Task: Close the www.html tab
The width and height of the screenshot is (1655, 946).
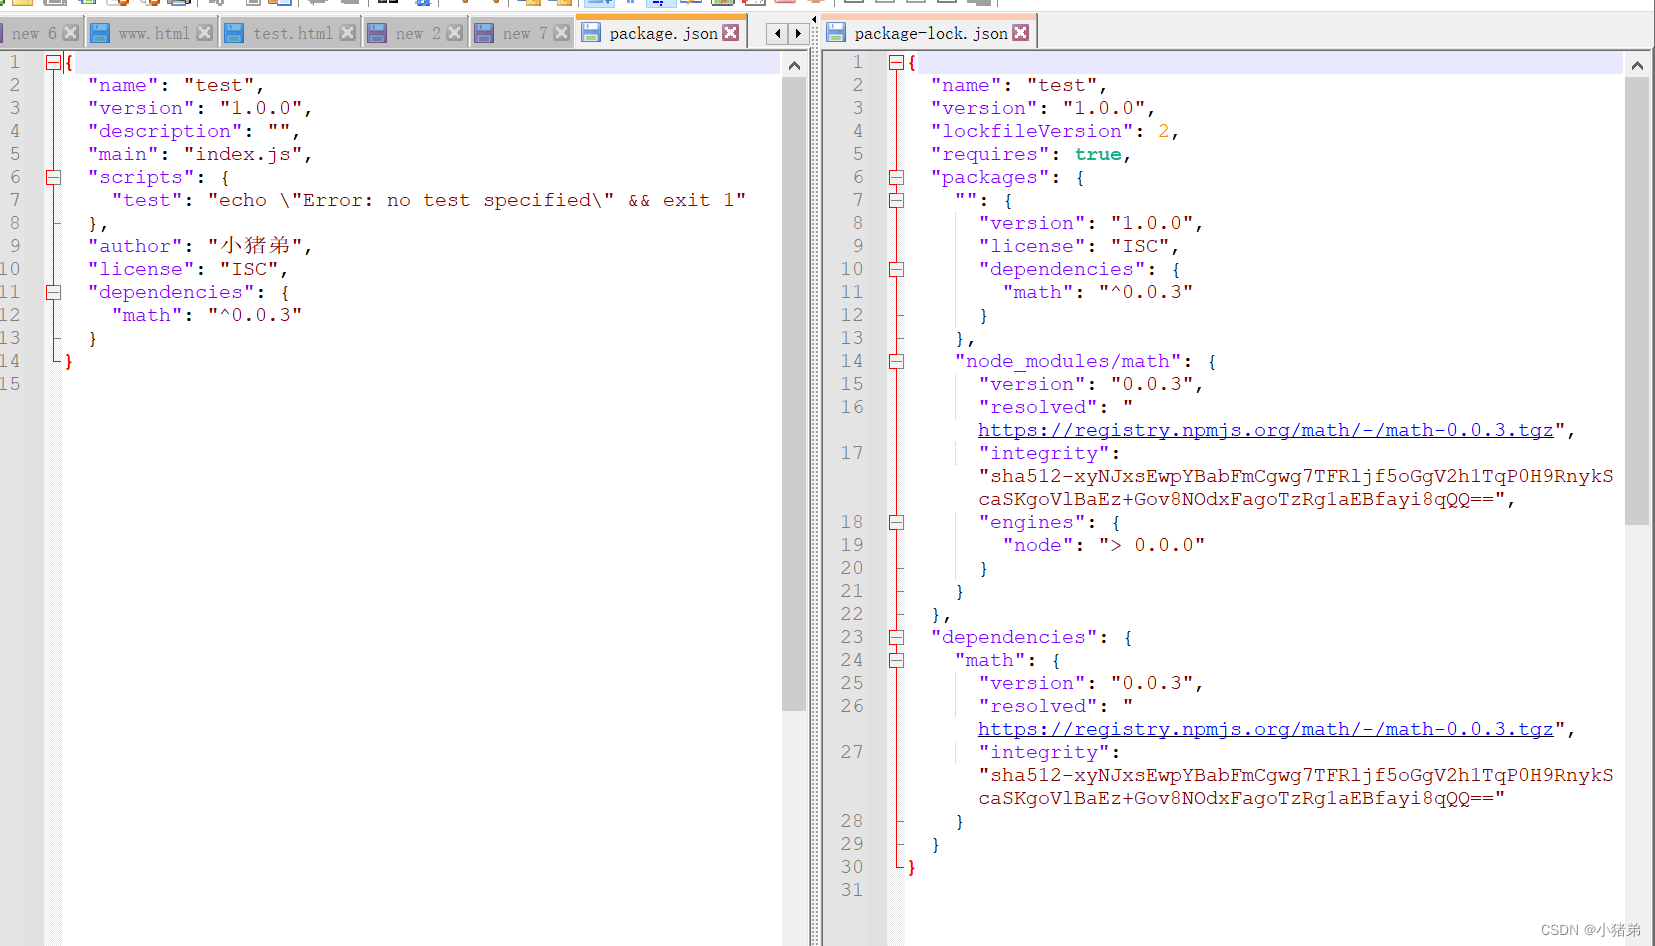Action: coord(205,33)
